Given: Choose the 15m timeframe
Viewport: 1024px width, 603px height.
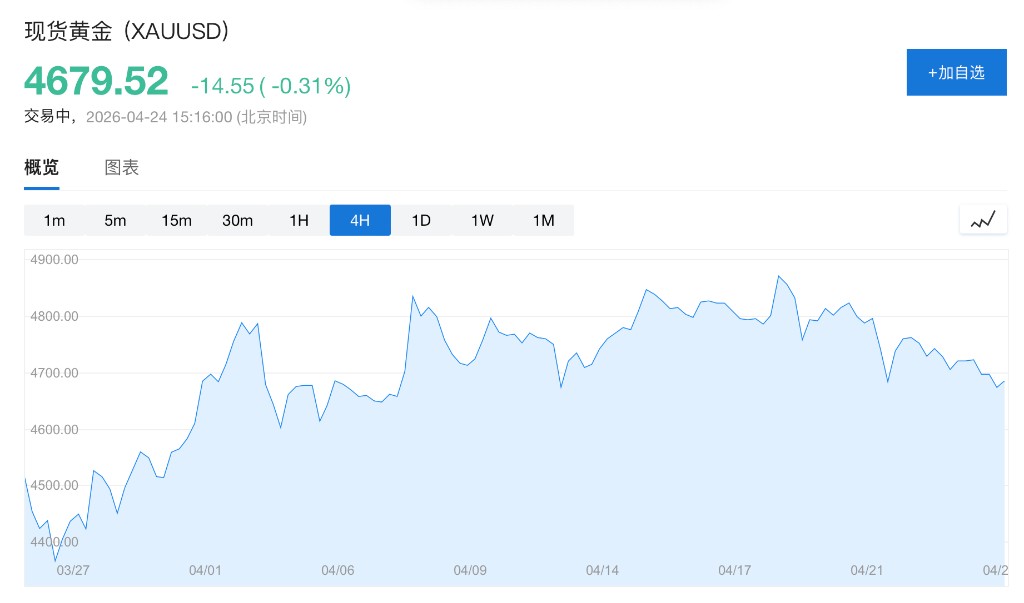Looking at the screenshot, I should click(x=176, y=220).
